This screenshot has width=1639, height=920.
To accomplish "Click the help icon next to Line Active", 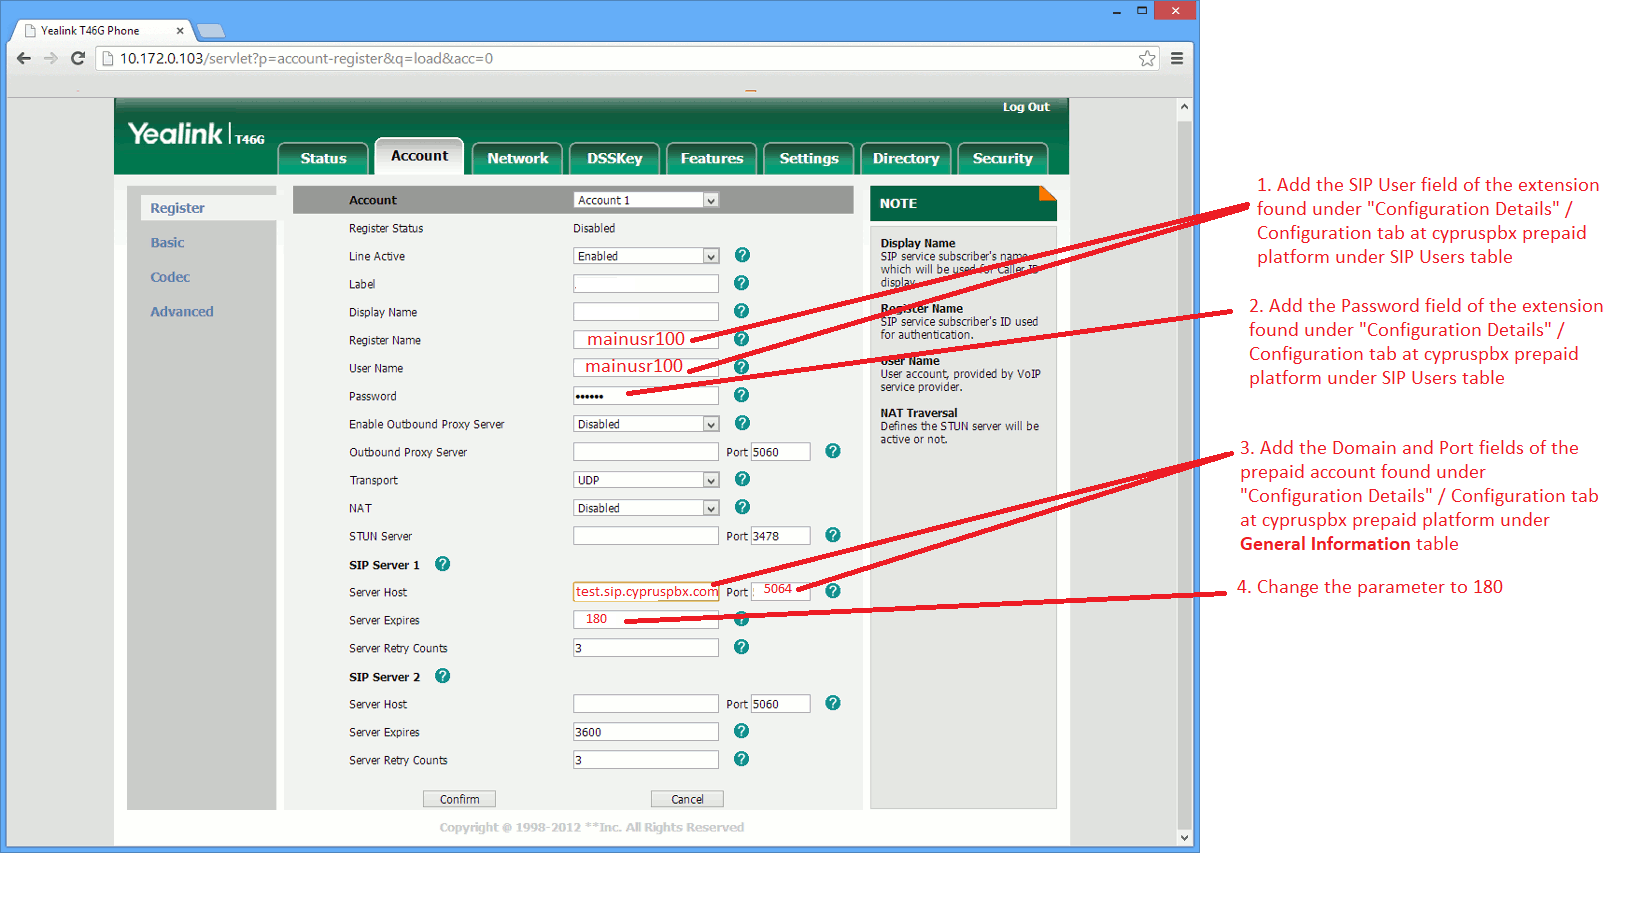I will (742, 255).
